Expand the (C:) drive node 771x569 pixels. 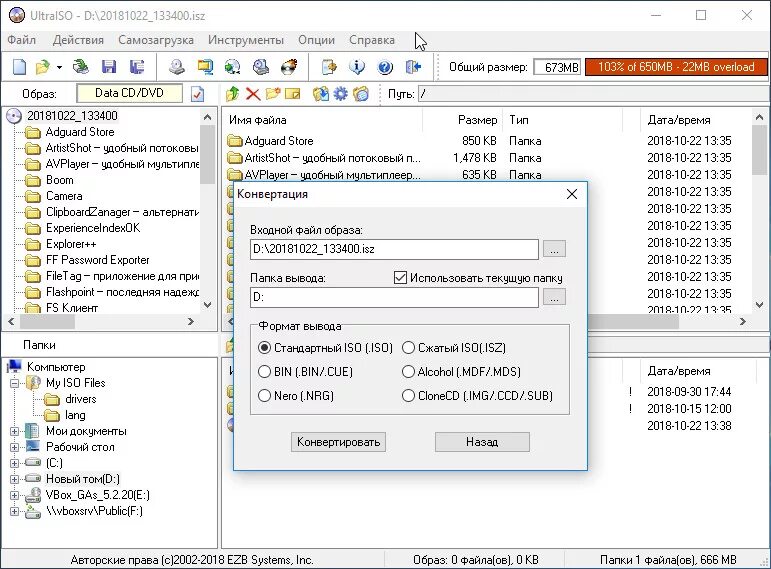[14, 463]
